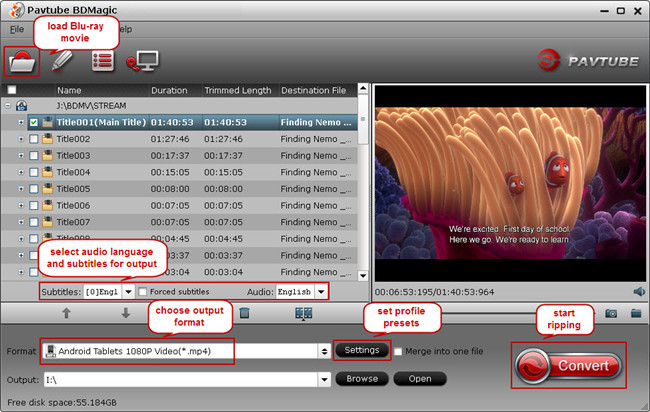Click the split video icon below the list
This screenshot has width=650, height=412.
tap(303, 313)
